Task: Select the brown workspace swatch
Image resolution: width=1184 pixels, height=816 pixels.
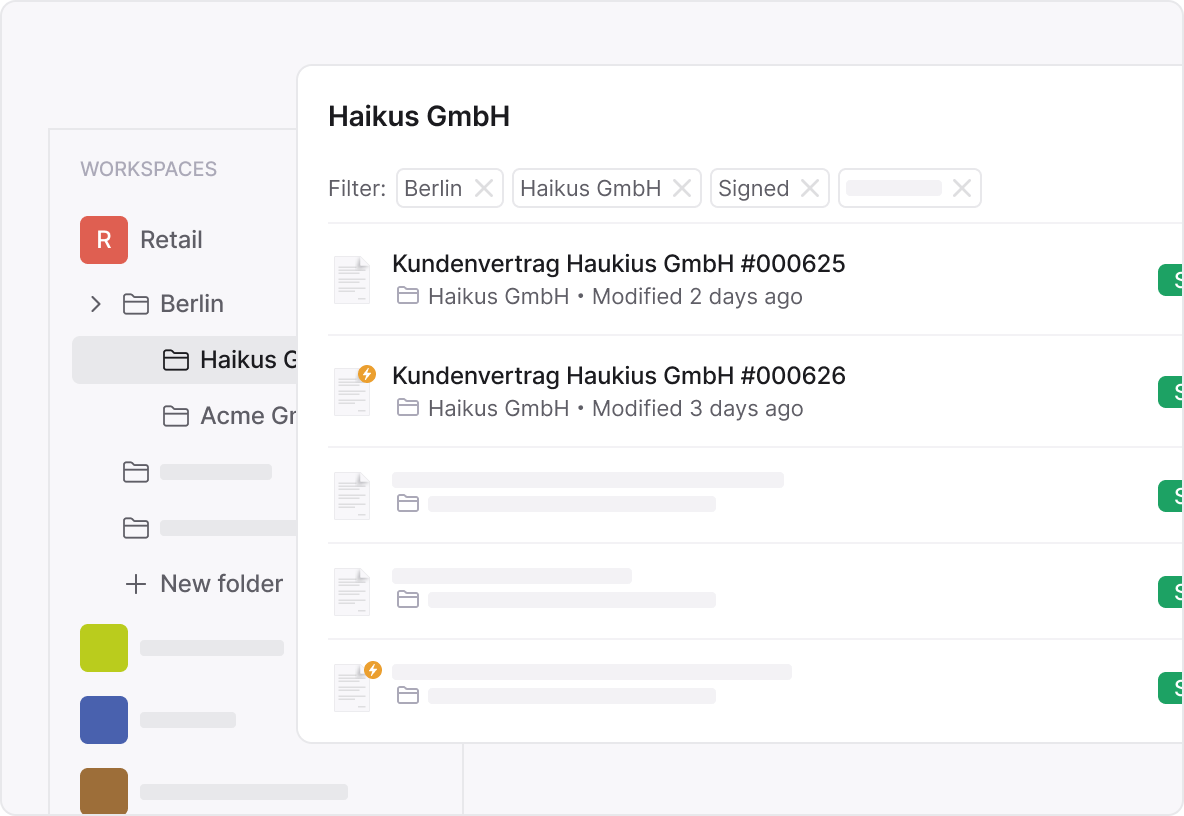Action: click(104, 790)
